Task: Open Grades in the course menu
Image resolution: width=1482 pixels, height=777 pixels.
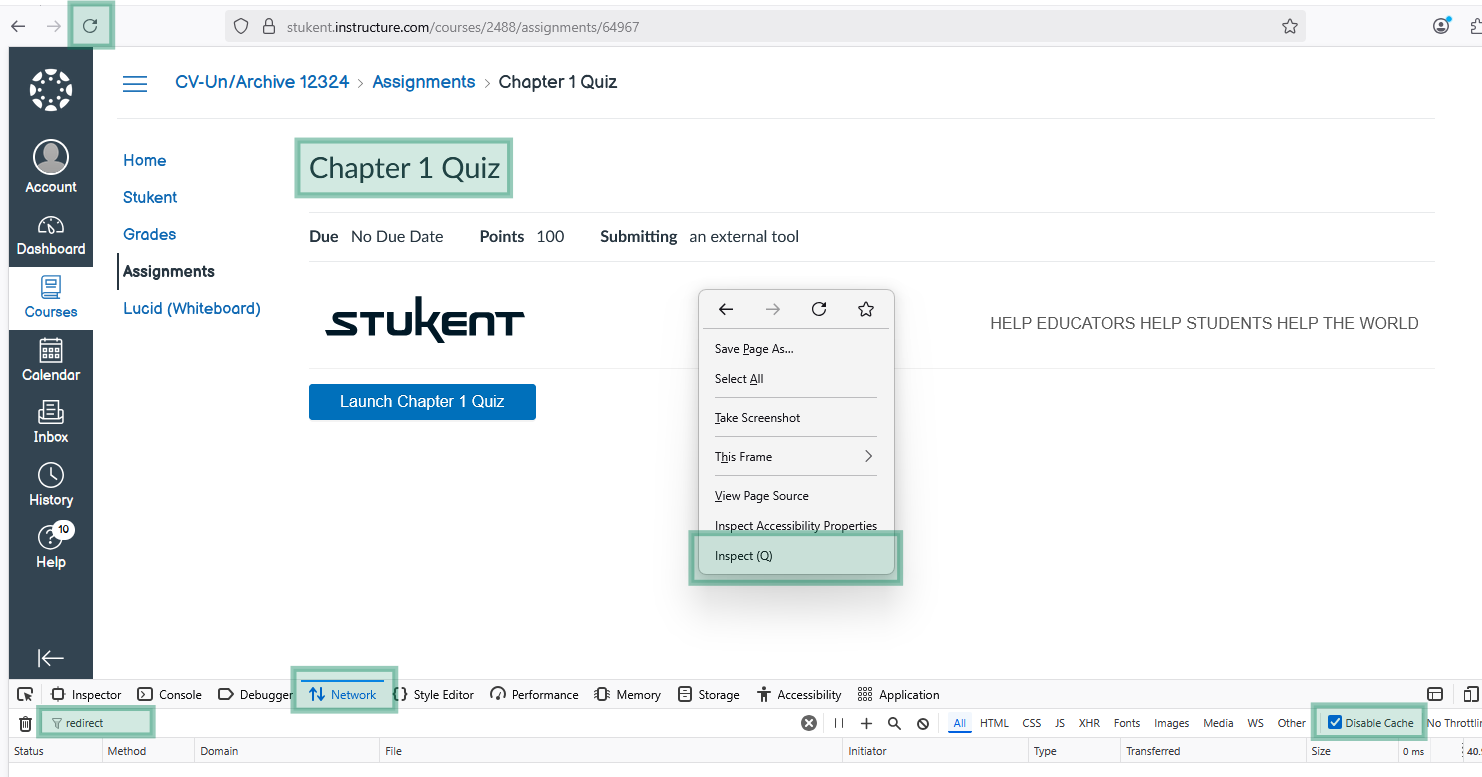Action: point(149,234)
